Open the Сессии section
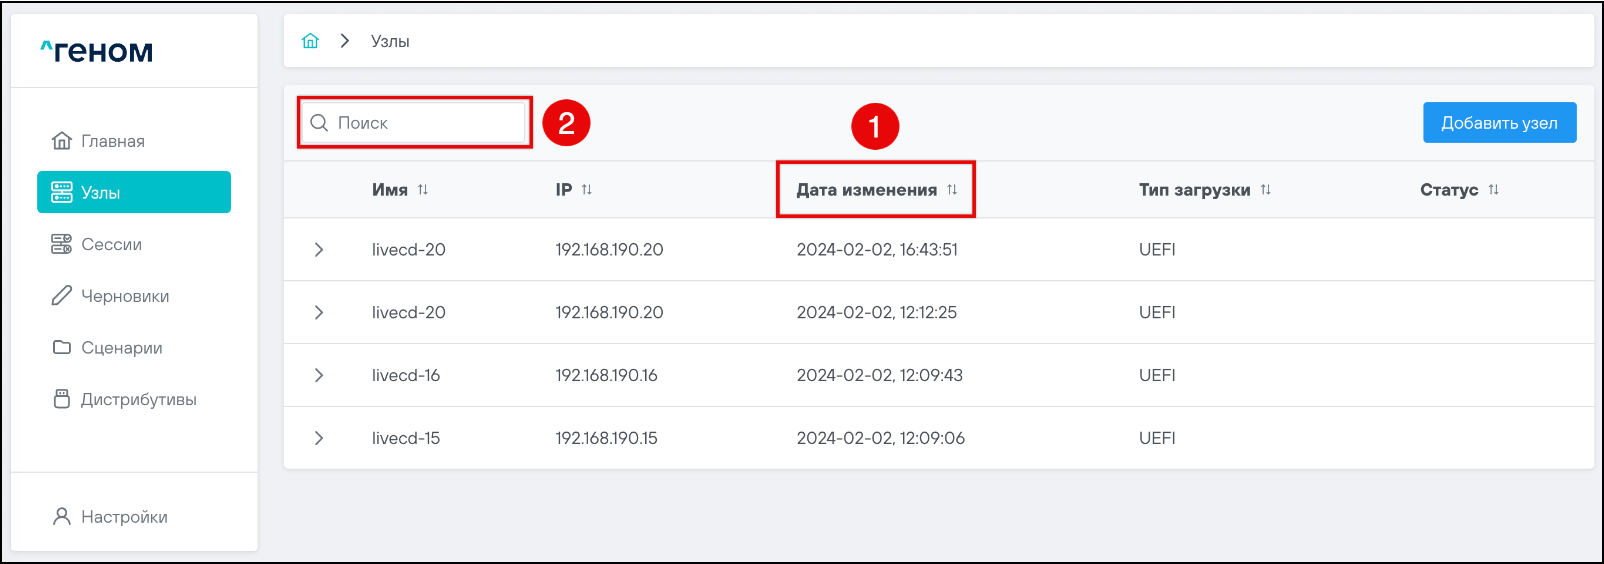This screenshot has height=564, width=1604. click(x=111, y=244)
